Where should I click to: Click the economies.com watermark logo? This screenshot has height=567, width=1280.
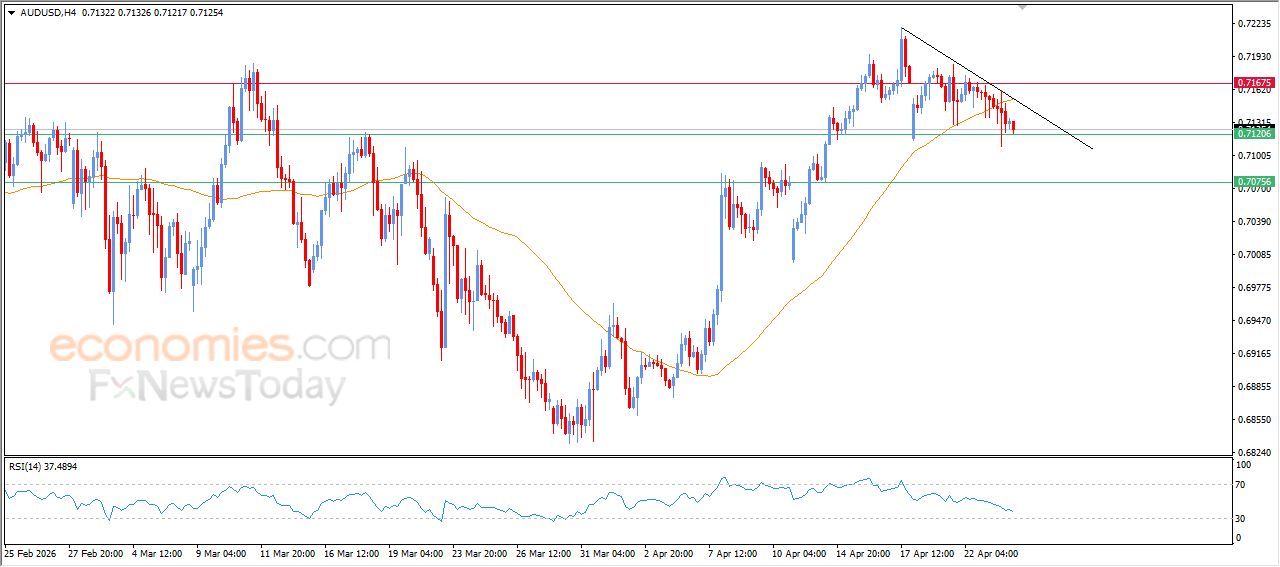(220, 347)
